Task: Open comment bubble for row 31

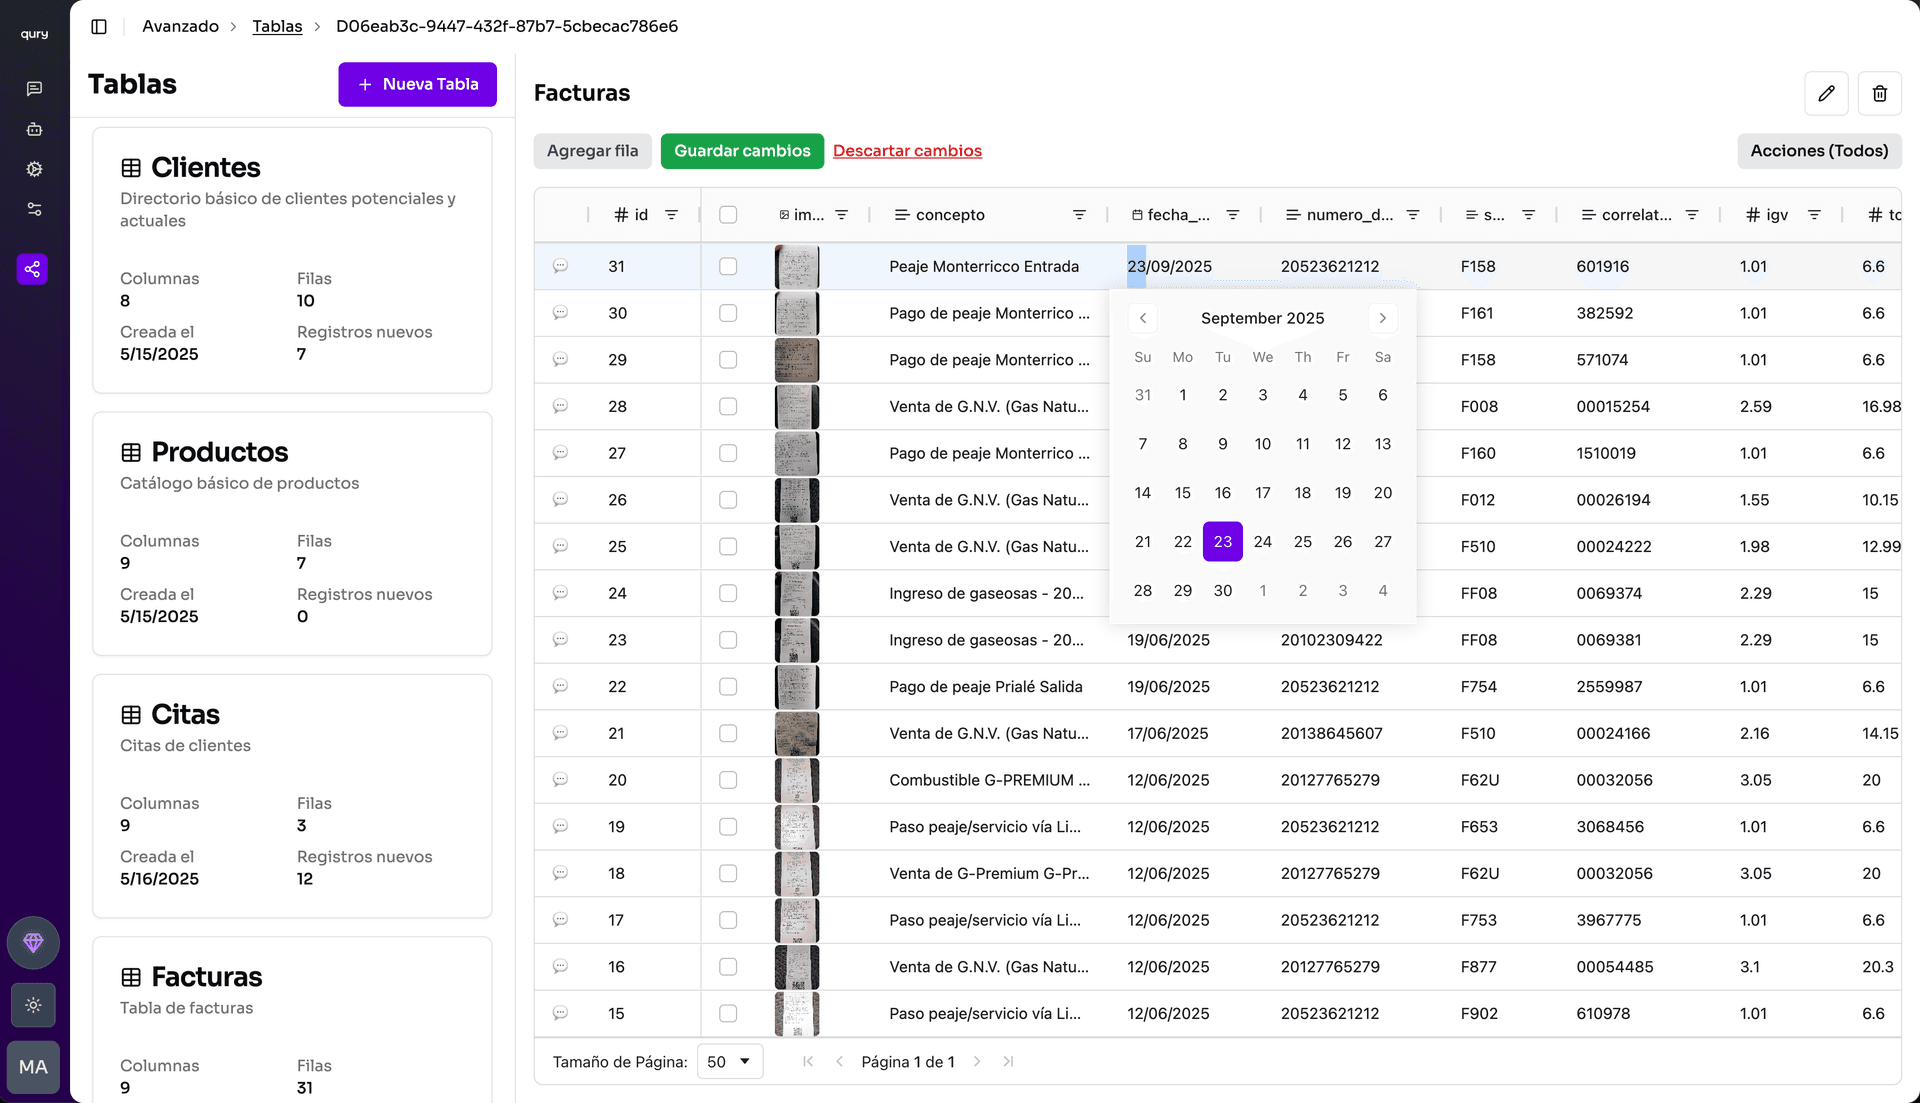Action: (560, 266)
